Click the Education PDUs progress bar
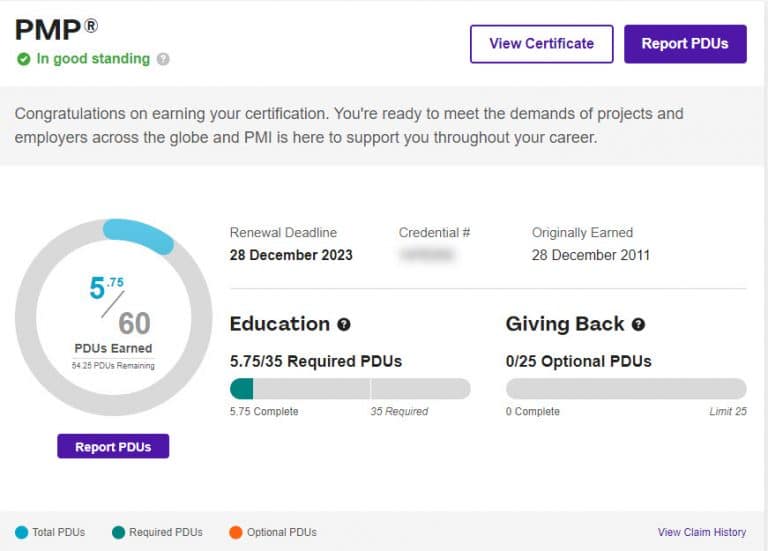The width and height of the screenshot is (768, 551). [350, 388]
